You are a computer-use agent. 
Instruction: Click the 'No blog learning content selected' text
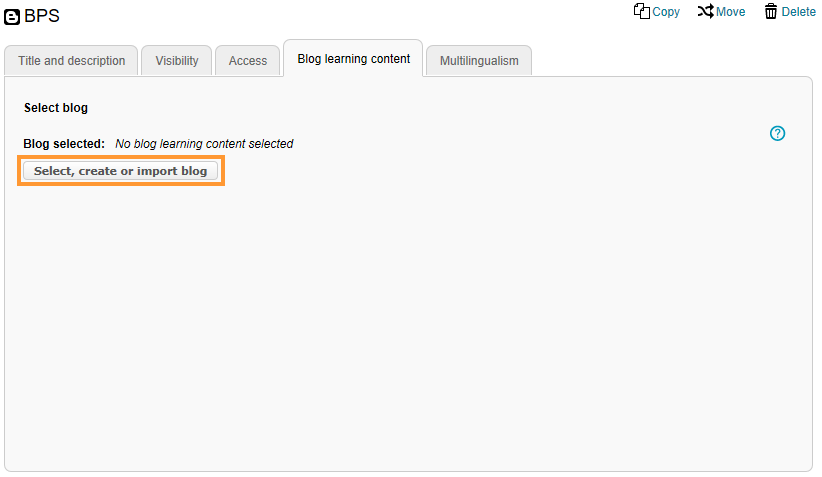(204, 144)
